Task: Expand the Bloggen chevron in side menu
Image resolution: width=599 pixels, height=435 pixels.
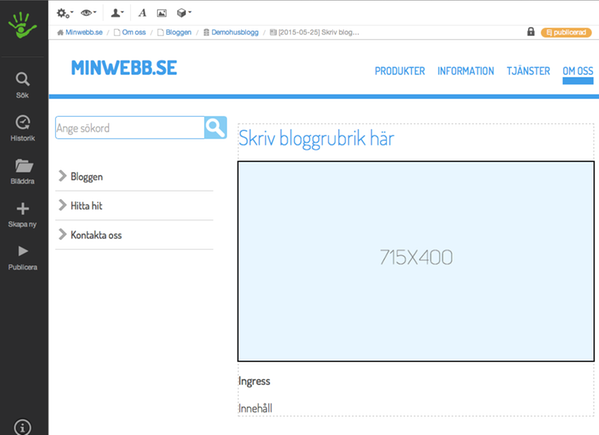Action: click(x=62, y=176)
